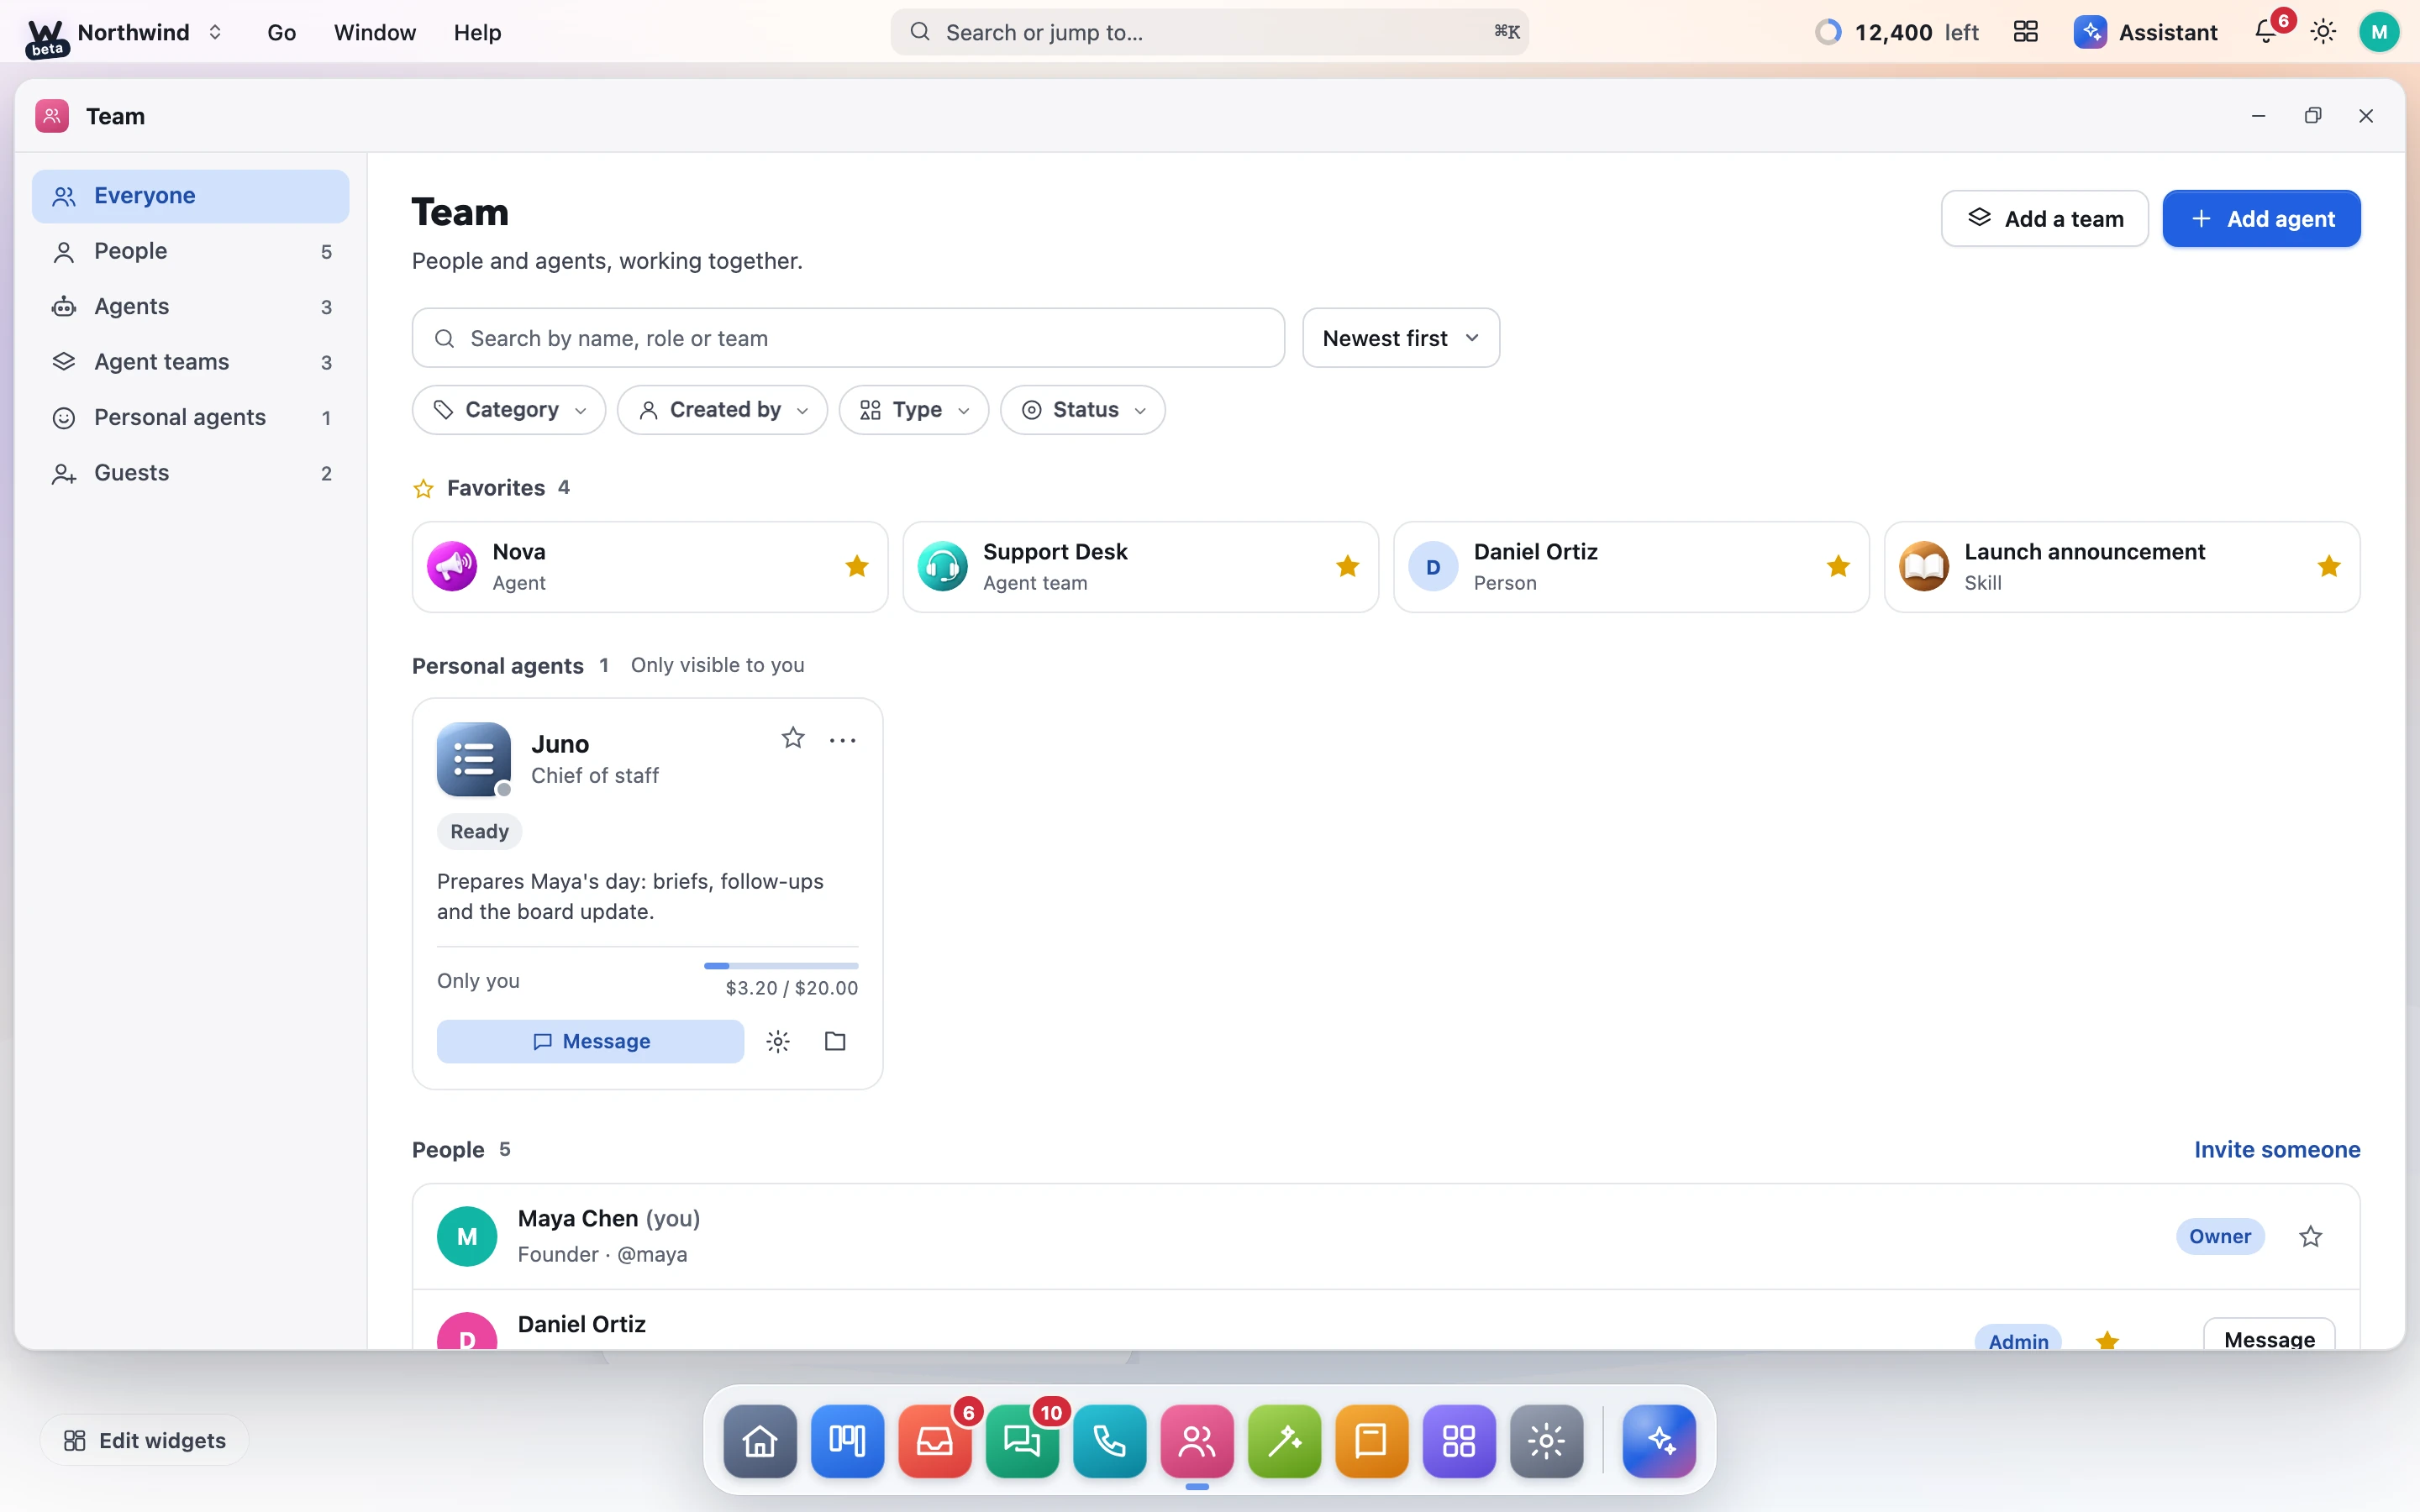
Task: Click the Add agent button
Action: pos(2261,218)
